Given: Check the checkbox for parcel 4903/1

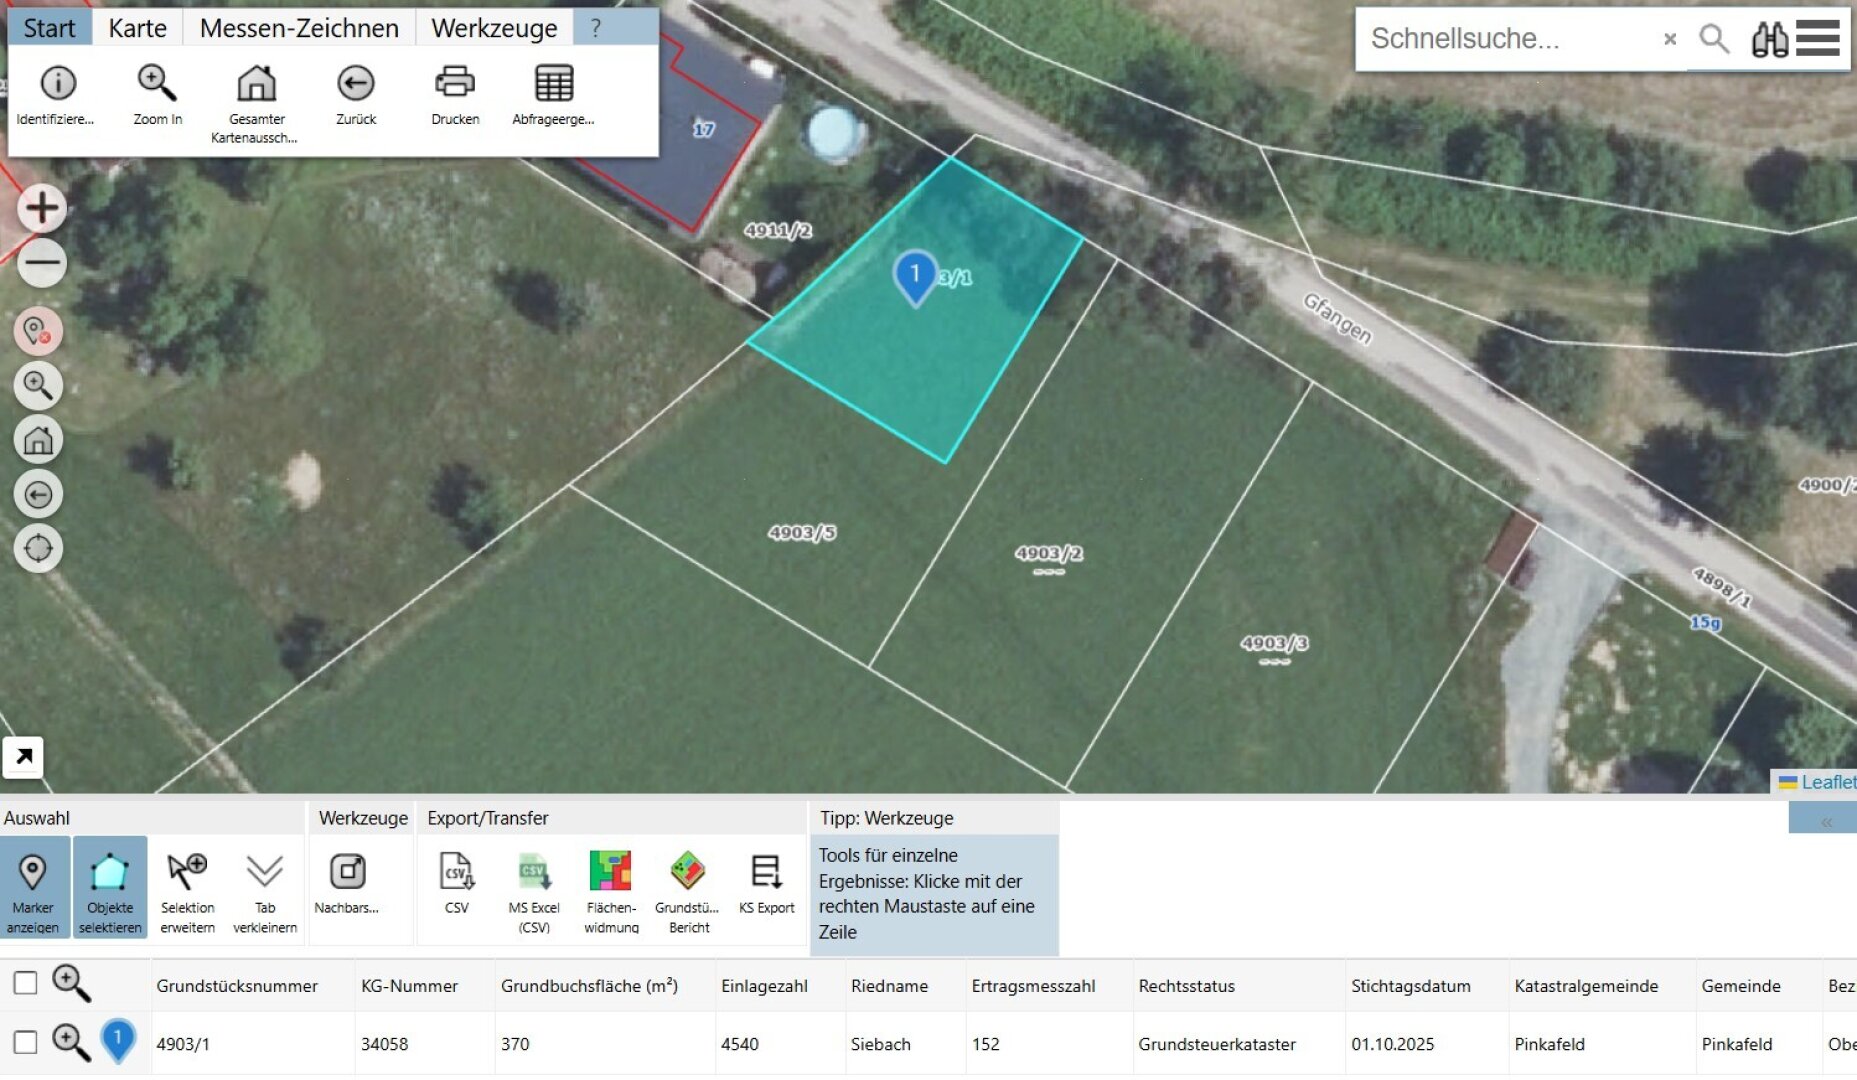Looking at the screenshot, I should [25, 1043].
